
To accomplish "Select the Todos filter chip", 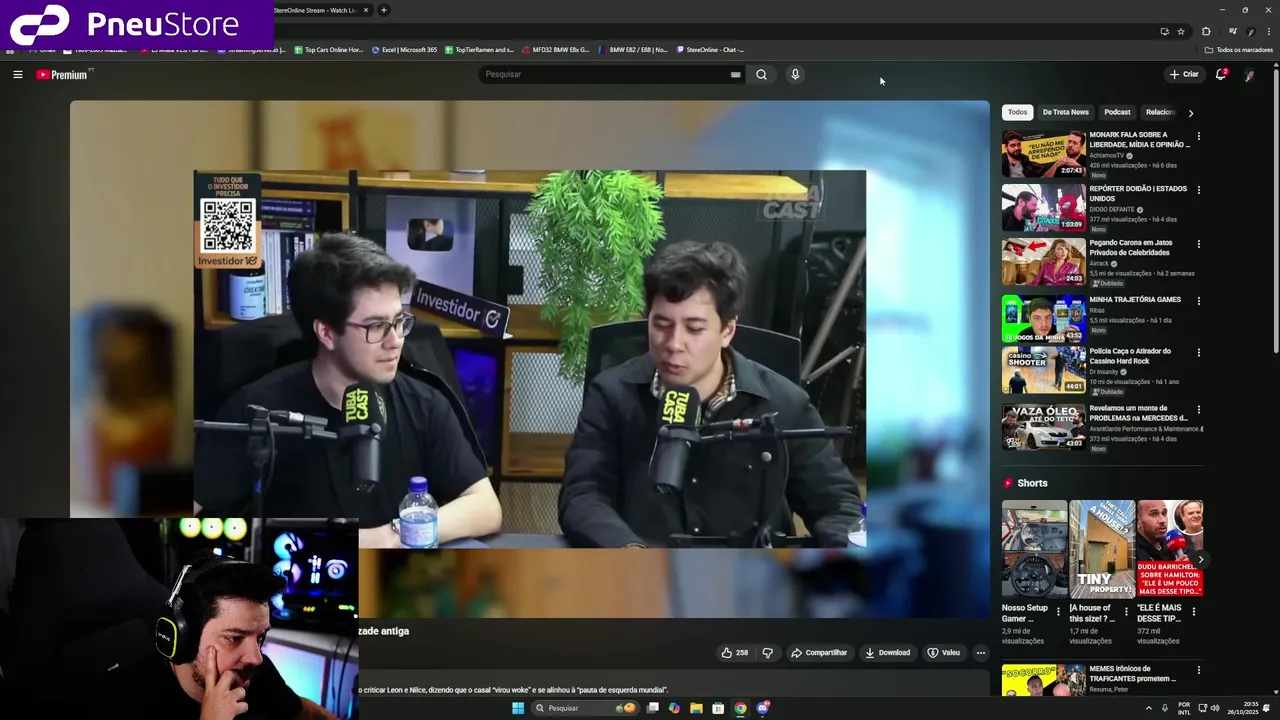I will coord(1017,112).
